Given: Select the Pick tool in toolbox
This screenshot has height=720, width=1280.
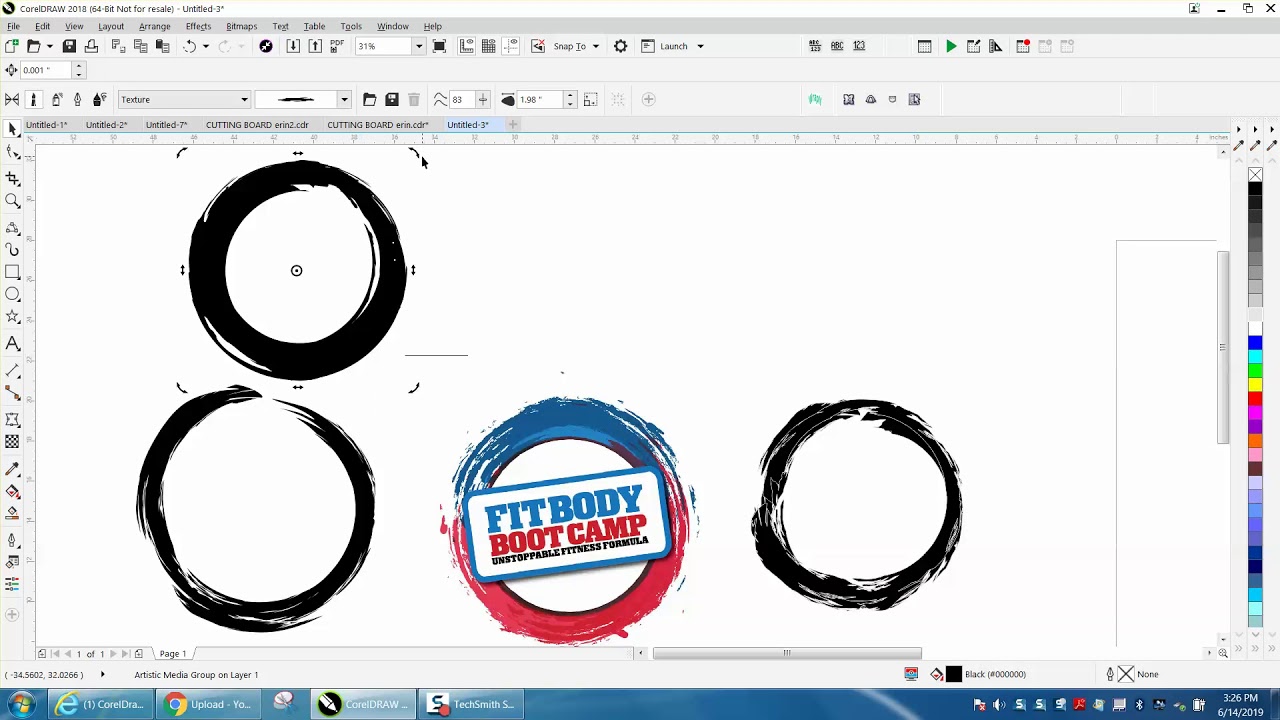Looking at the screenshot, I should click(x=12, y=129).
